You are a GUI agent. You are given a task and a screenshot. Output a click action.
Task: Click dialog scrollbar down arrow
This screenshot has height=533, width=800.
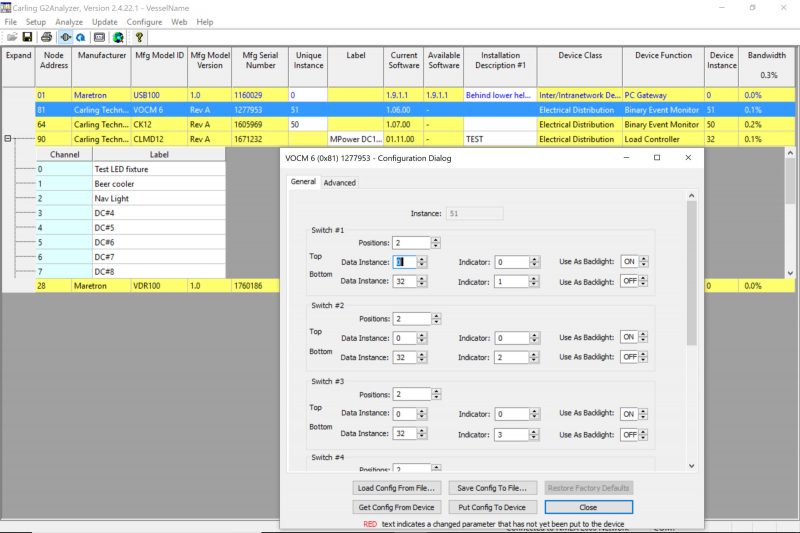pyautogui.click(x=691, y=466)
